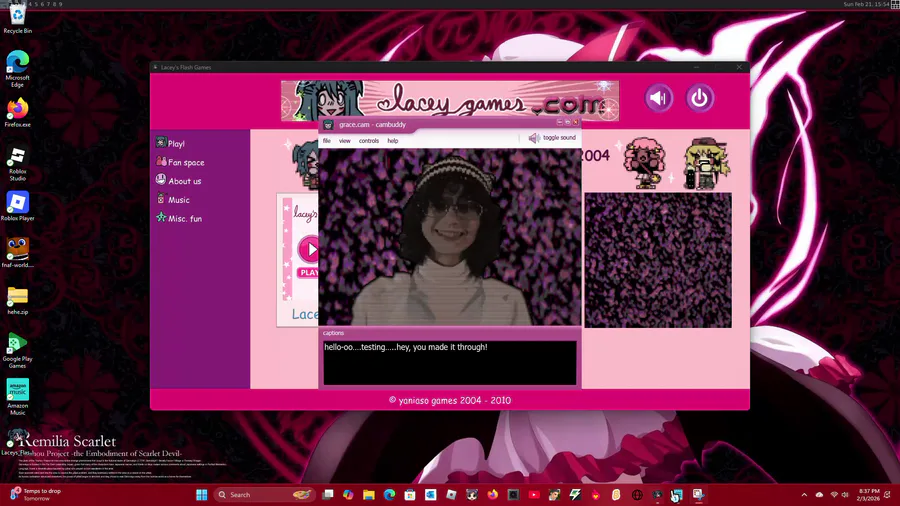Click the pink play button on game card
The height and width of the screenshot is (506, 900).
click(x=309, y=250)
